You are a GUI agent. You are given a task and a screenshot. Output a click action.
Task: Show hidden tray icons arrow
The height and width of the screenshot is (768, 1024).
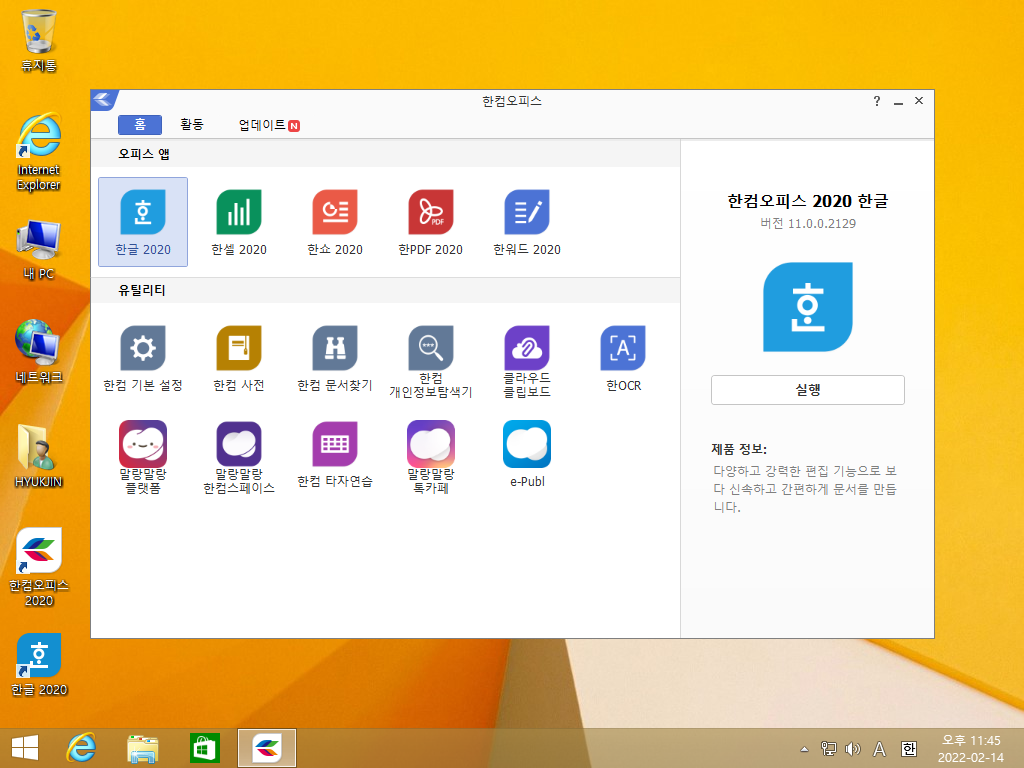pos(805,749)
